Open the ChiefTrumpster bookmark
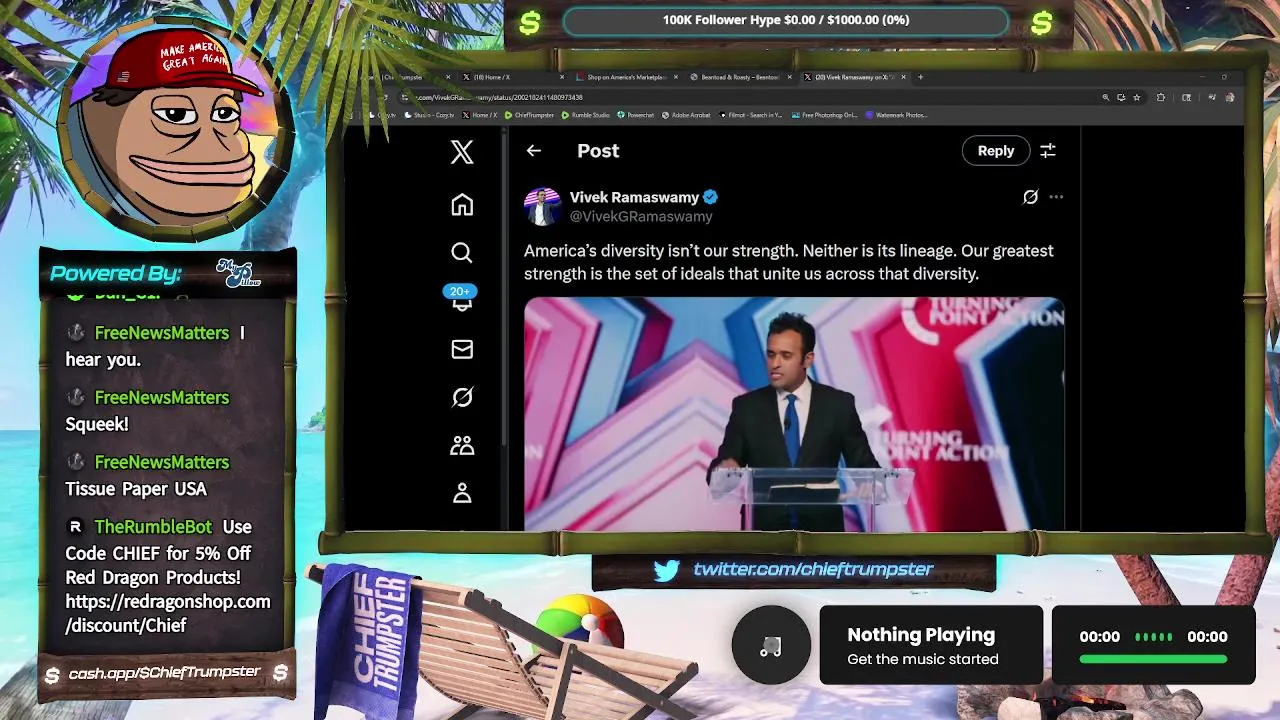Screen dimensions: 1280x720 [x=529, y=115]
